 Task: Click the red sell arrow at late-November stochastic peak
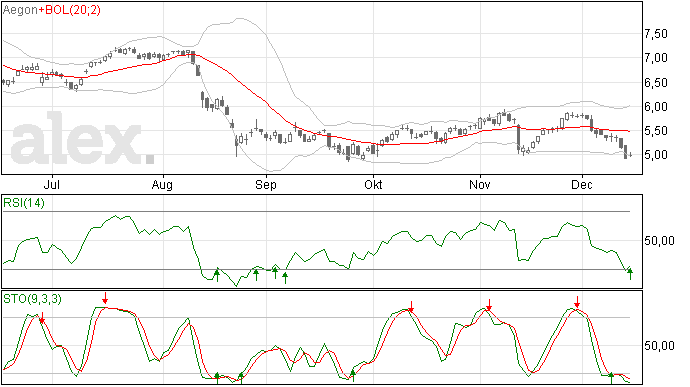[577, 302]
